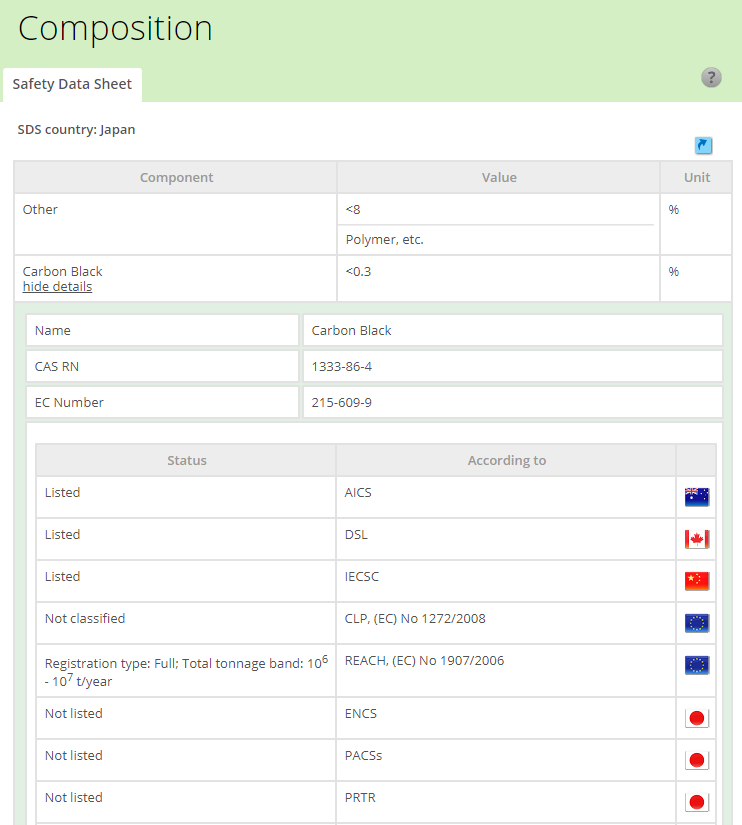Click the EU flag in the REACH row
This screenshot has width=742, height=825.
pyautogui.click(x=696, y=665)
